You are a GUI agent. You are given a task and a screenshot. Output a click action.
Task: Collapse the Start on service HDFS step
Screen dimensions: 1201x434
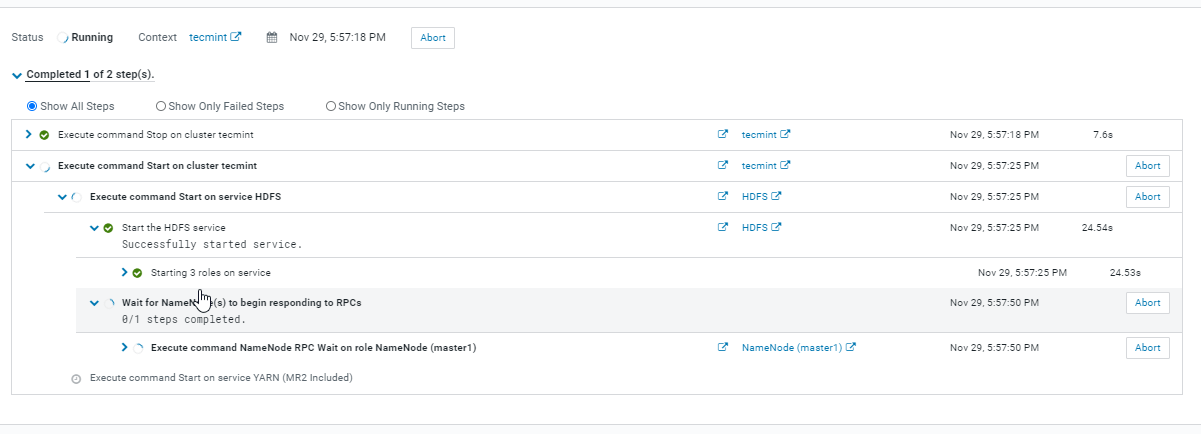62,197
